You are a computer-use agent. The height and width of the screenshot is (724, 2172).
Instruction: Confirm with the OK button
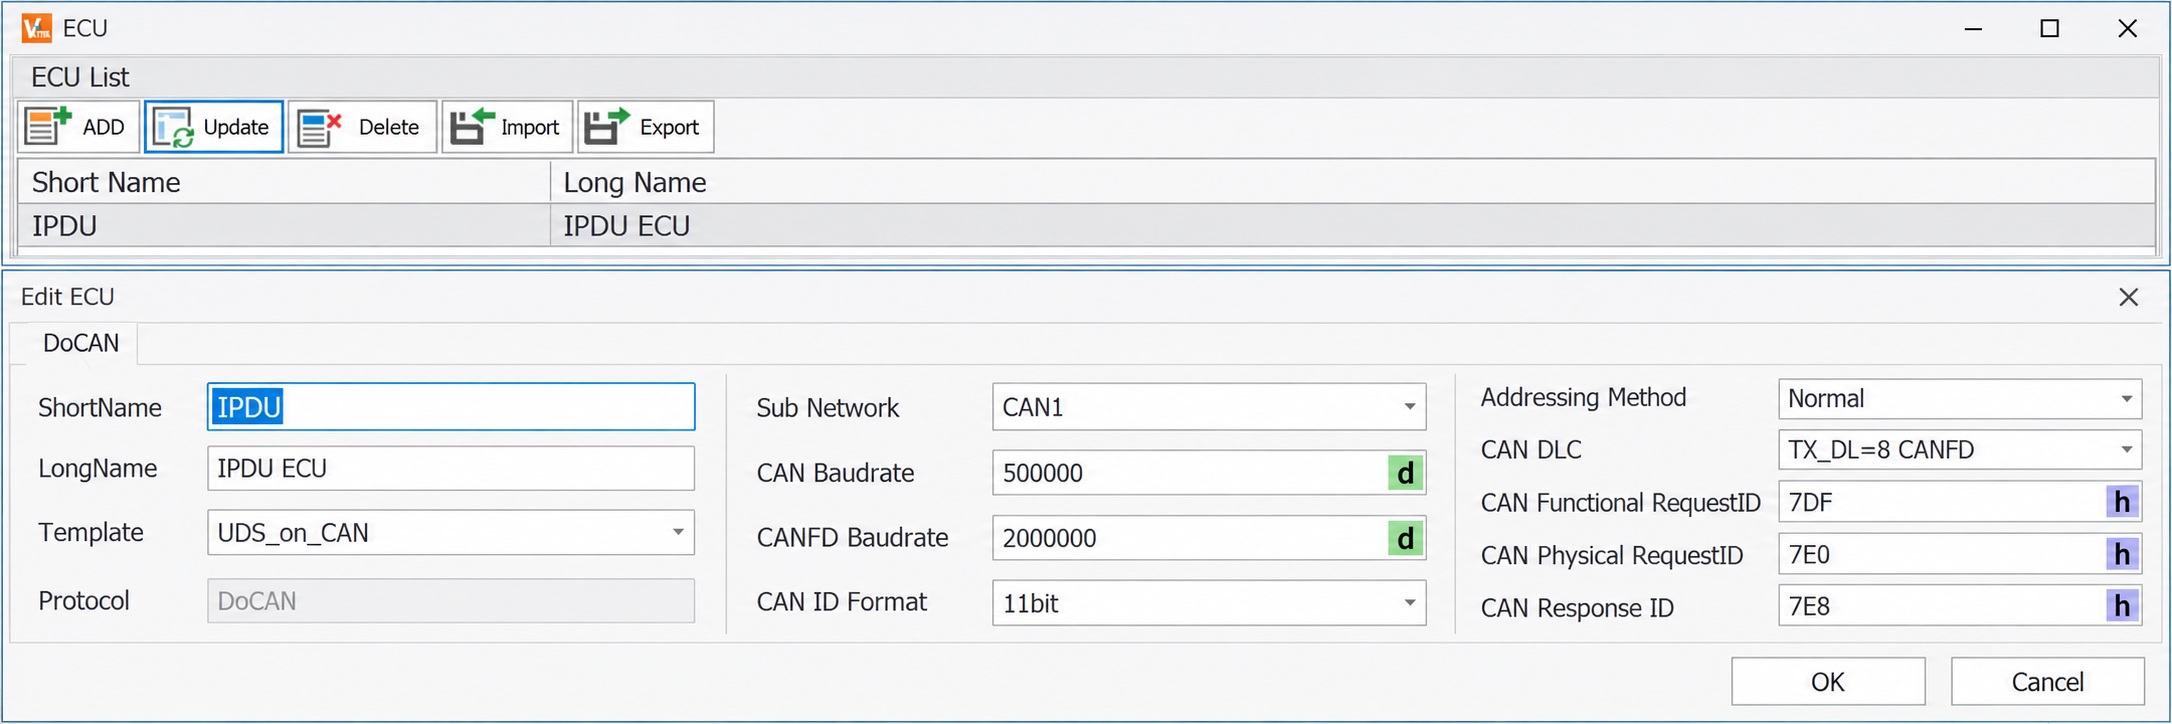[1828, 682]
